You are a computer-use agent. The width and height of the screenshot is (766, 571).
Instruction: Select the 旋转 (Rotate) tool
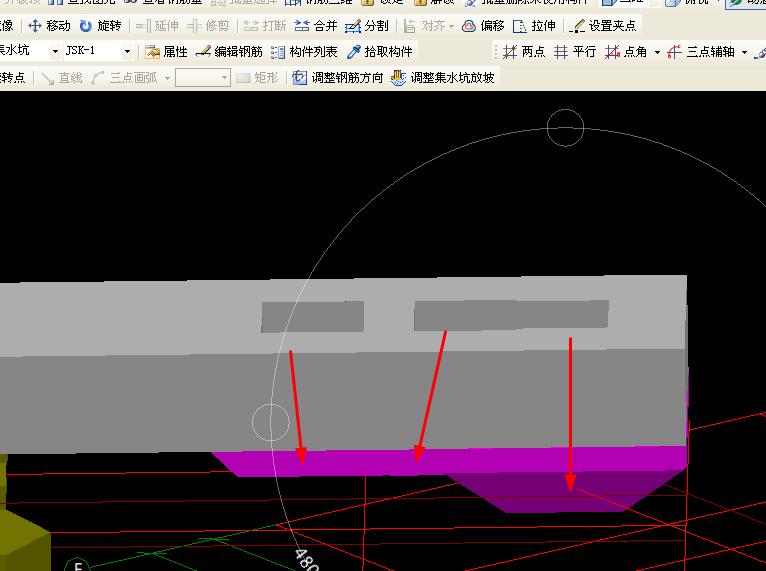100,25
